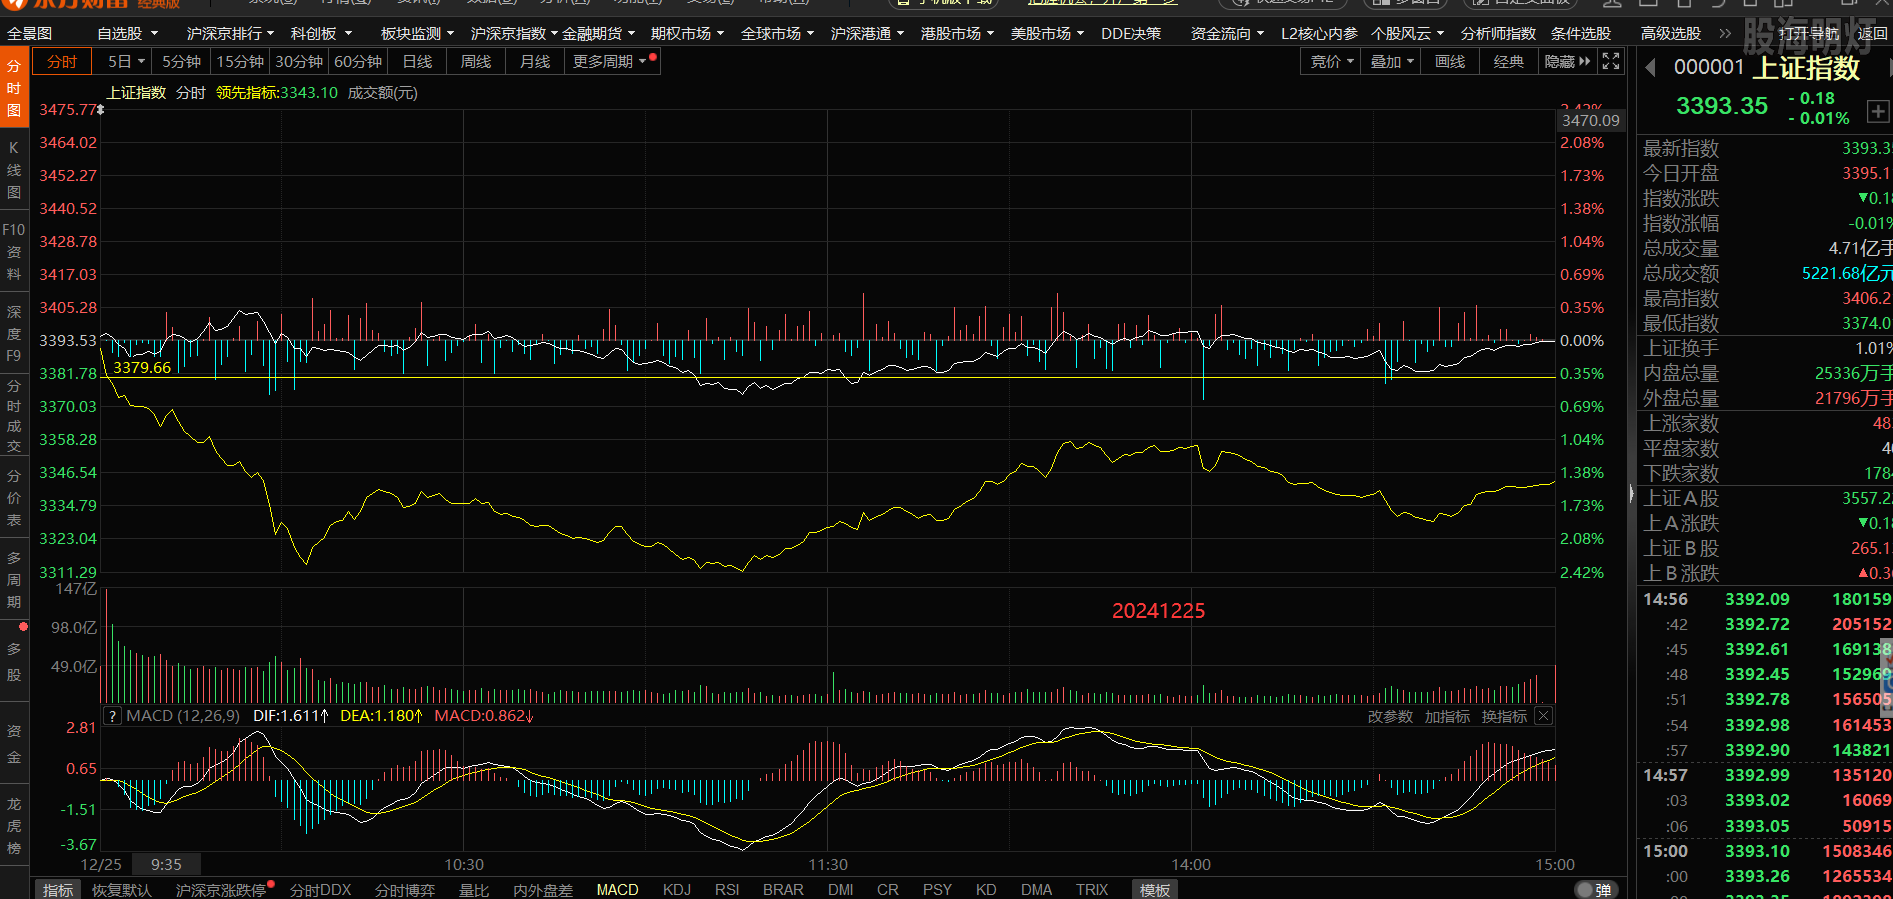Click 加指标 to add an indicator
Screen dimensions: 1893x899
click(1447, 717)
